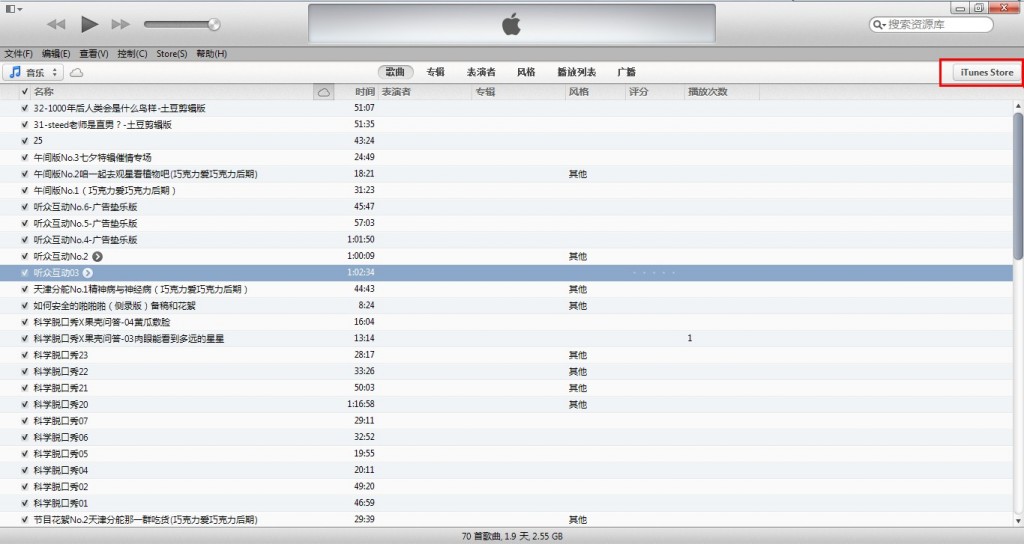The width and height of the screenshot is (1024, 544).
Task: Switch to the 专辑 tab
Action: [436, 72]
